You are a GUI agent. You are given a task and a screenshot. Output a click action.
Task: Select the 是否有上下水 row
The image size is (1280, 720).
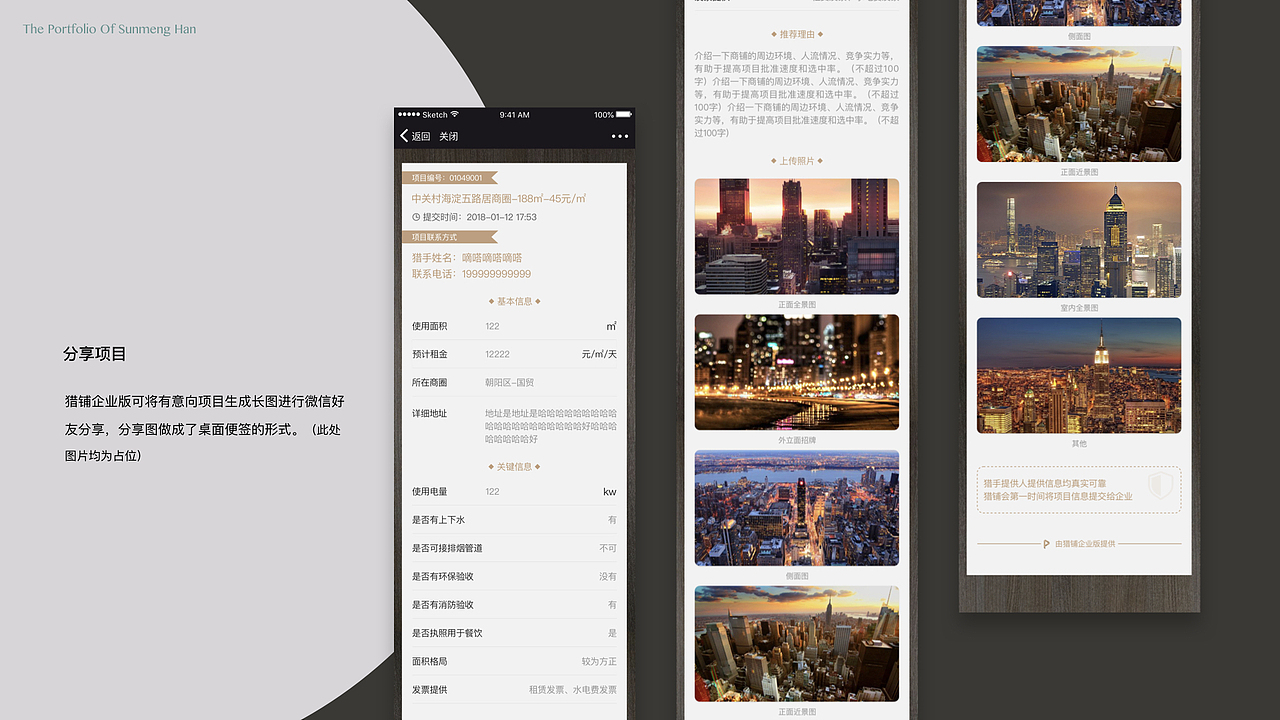point(514,520)
